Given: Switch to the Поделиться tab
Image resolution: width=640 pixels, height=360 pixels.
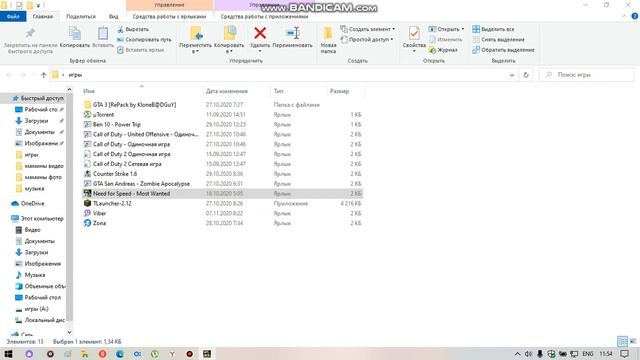Looking at the screenshot, I should 81,16.
